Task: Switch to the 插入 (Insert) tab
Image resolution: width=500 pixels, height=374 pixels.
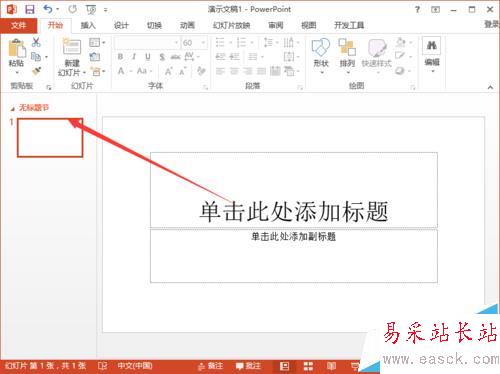Action: point(88,25)
